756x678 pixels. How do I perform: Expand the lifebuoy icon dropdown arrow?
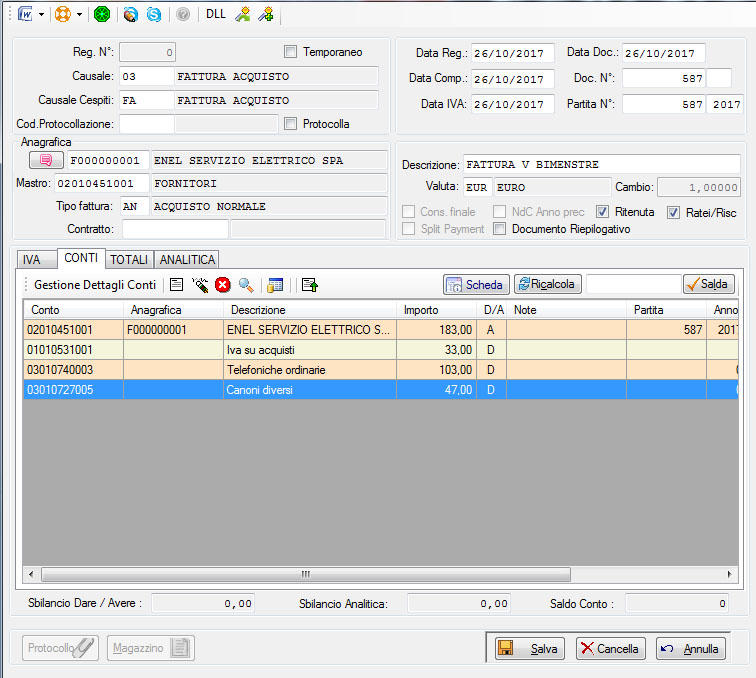tap(79, 15)
